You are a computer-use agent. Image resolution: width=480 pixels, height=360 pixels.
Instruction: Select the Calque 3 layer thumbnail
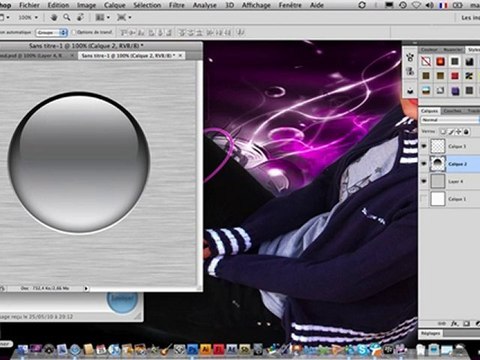pos(438,146)
